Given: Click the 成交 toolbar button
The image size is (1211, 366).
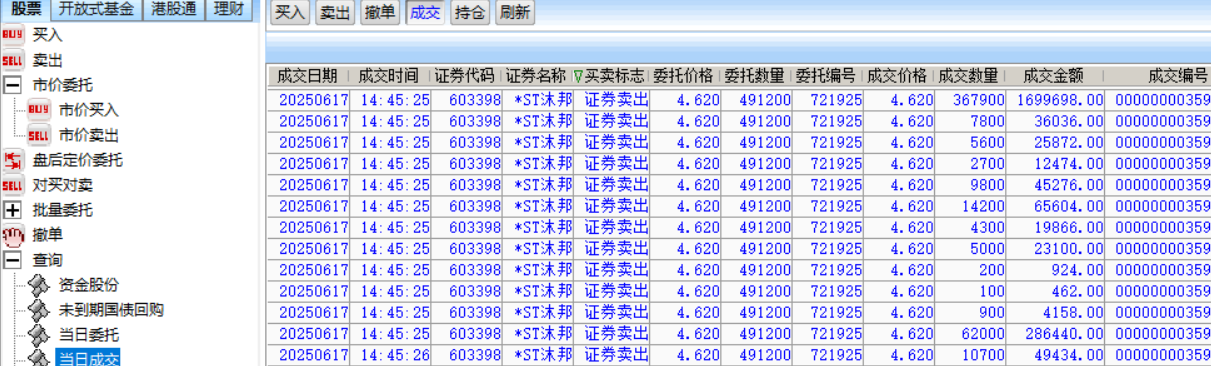Looking at the screenshot, I should click(x=425, y=13).
